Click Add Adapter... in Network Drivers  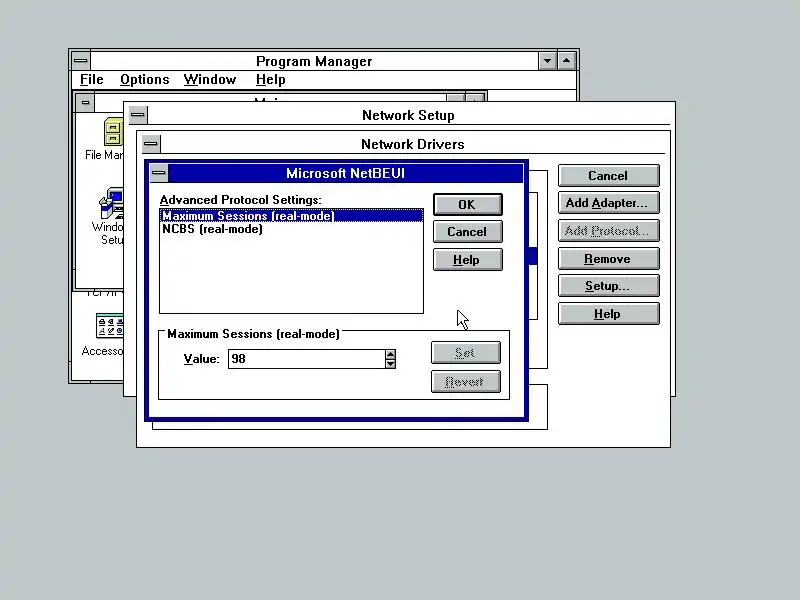coord(608,203)
